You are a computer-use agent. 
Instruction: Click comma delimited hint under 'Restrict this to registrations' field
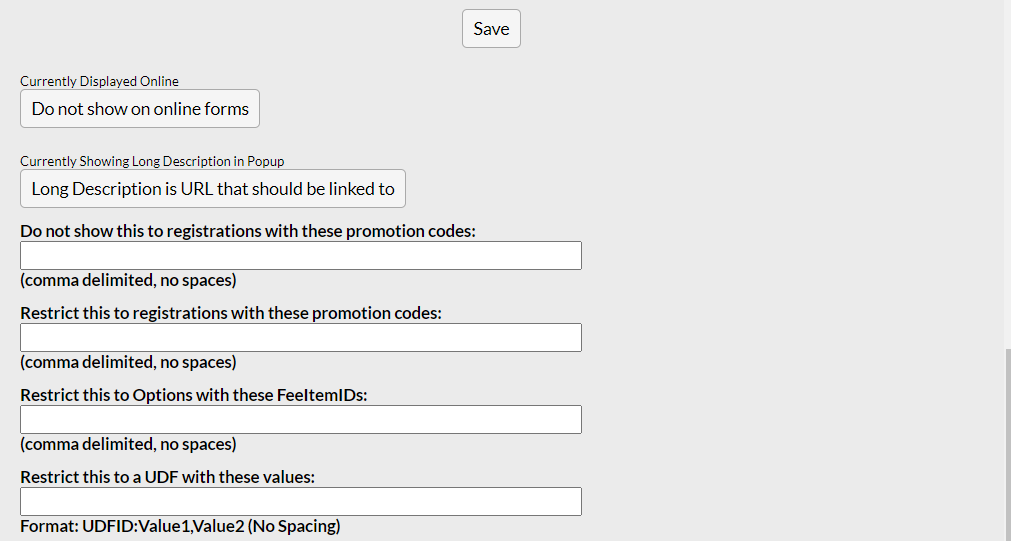point(128,362)
